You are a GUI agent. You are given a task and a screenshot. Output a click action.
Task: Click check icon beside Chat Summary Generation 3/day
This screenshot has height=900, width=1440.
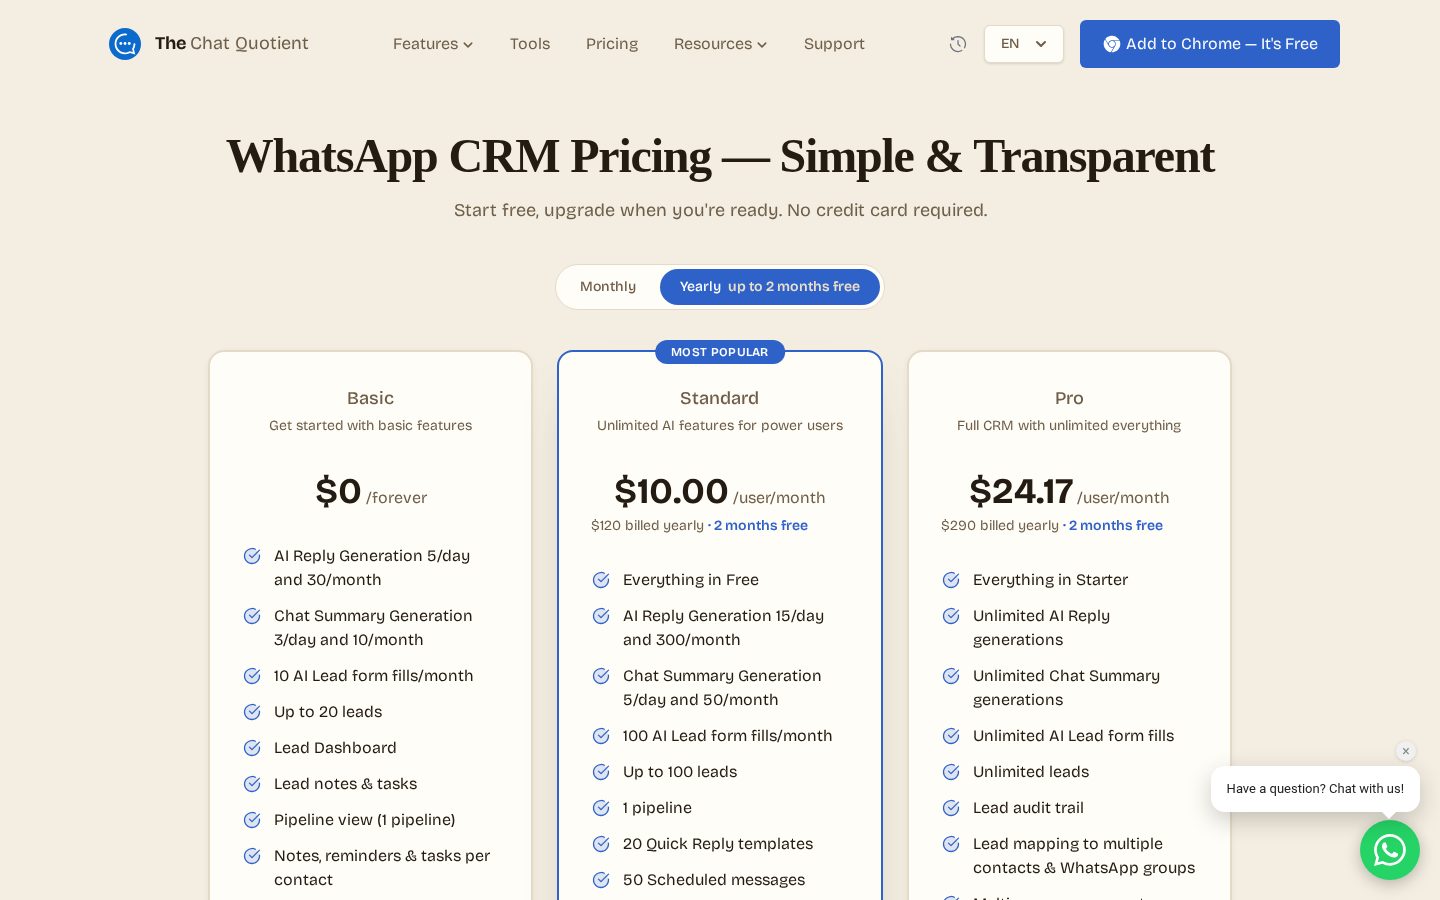coord(253,616)
